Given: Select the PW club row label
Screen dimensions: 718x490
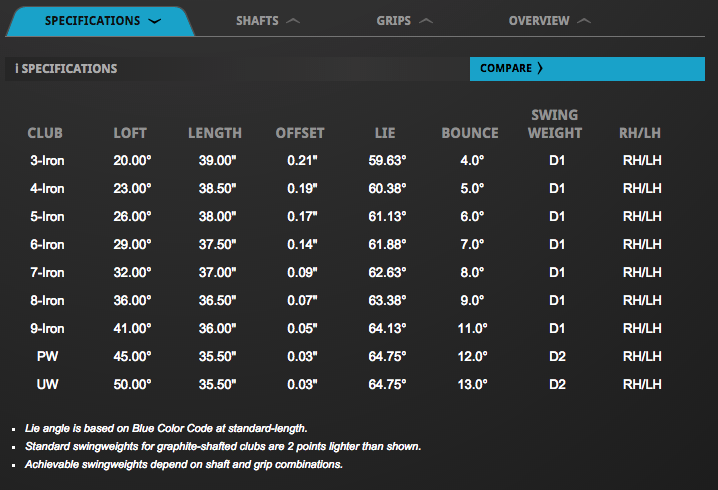Looking at the screenshot, I should click(47, 356).
